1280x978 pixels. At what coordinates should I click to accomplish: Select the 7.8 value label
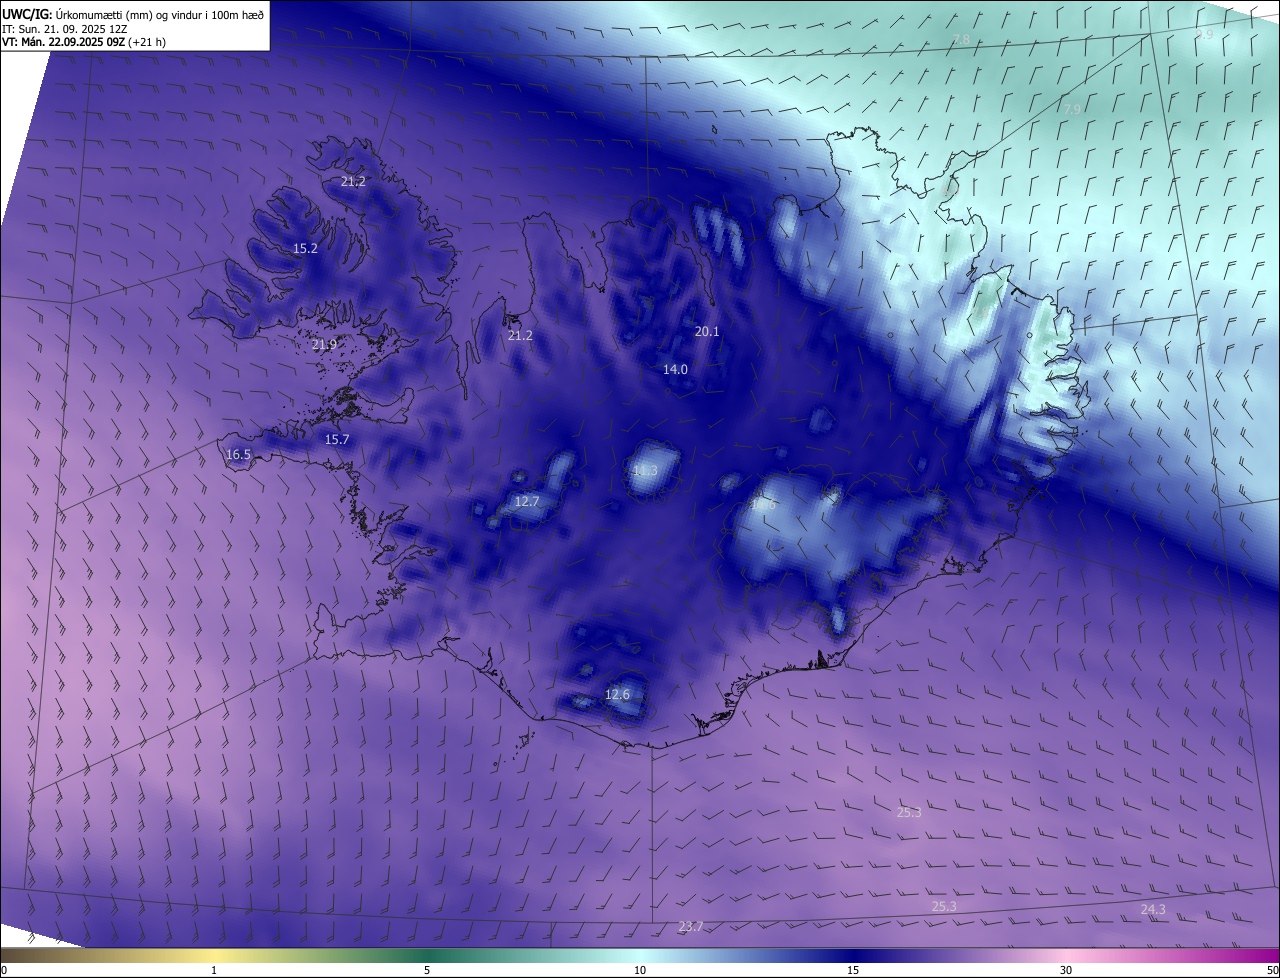tap(961, 39)
